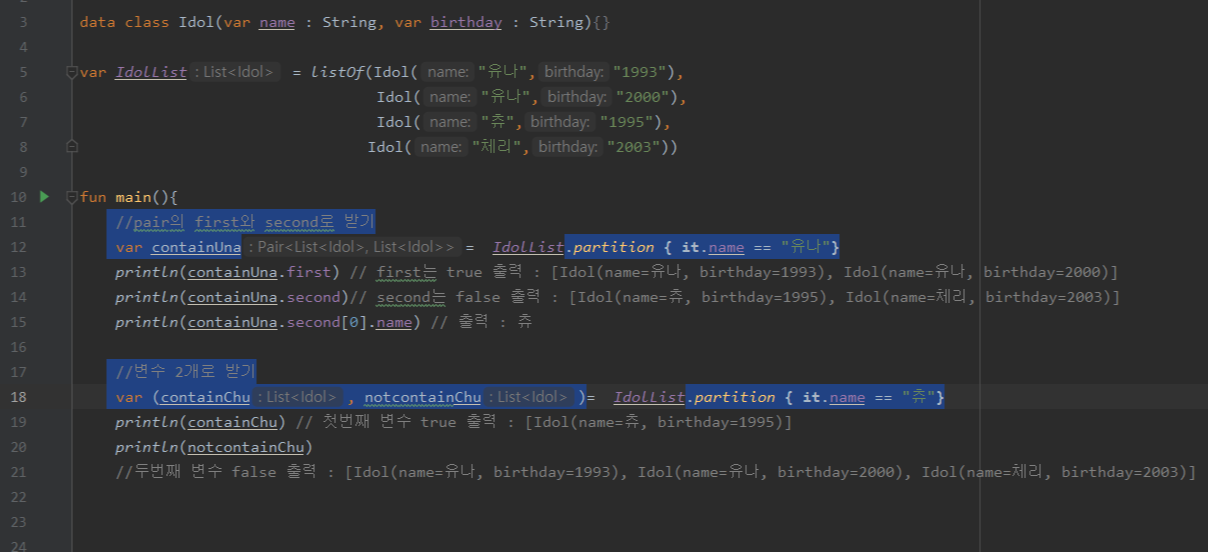Screen dimensions: 1208x552
Task: Collapse the IdolList declaration fold marker on line 5
Action: [71, 72]
